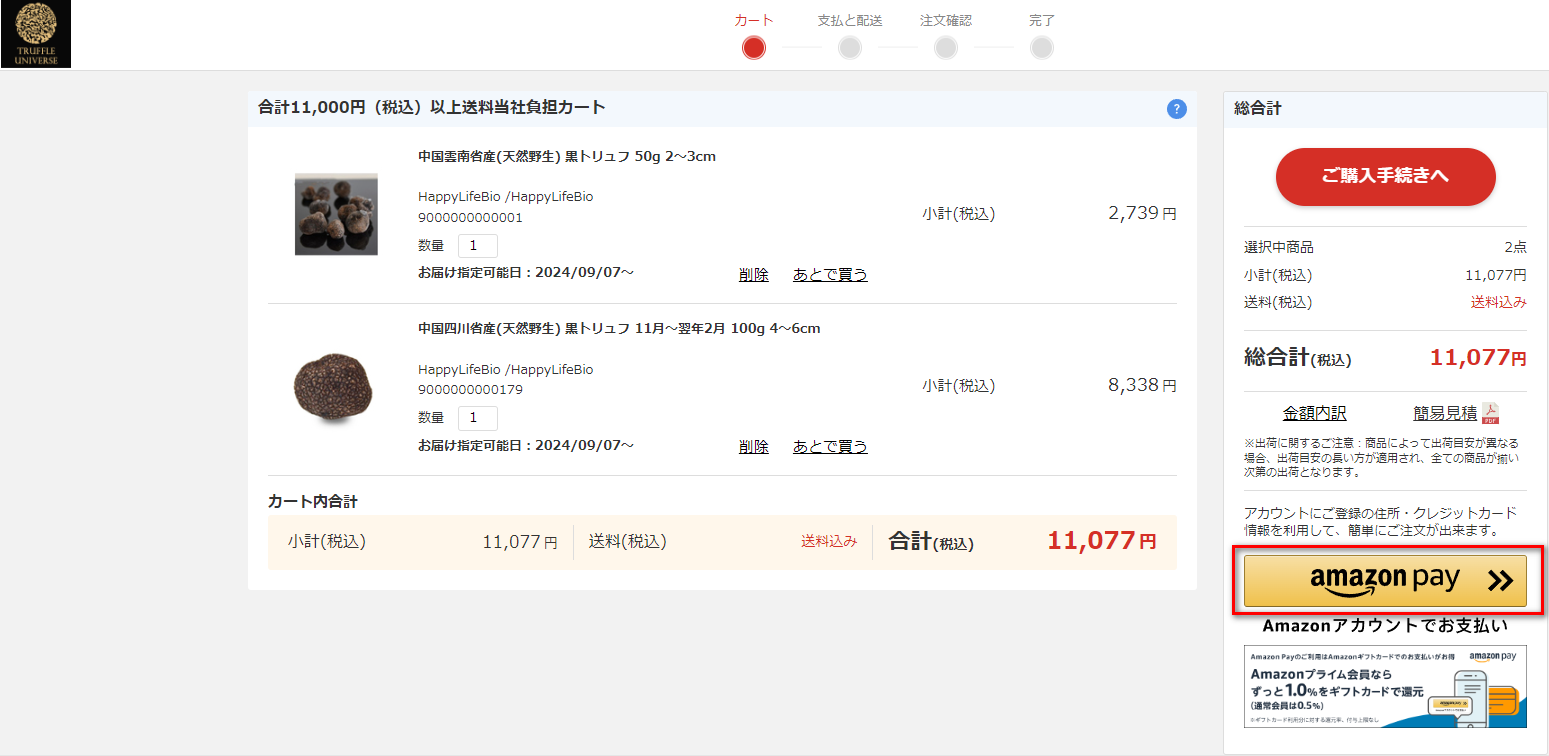
Task: Open the 金額内訳 link
Action: tap(1314, 413)
